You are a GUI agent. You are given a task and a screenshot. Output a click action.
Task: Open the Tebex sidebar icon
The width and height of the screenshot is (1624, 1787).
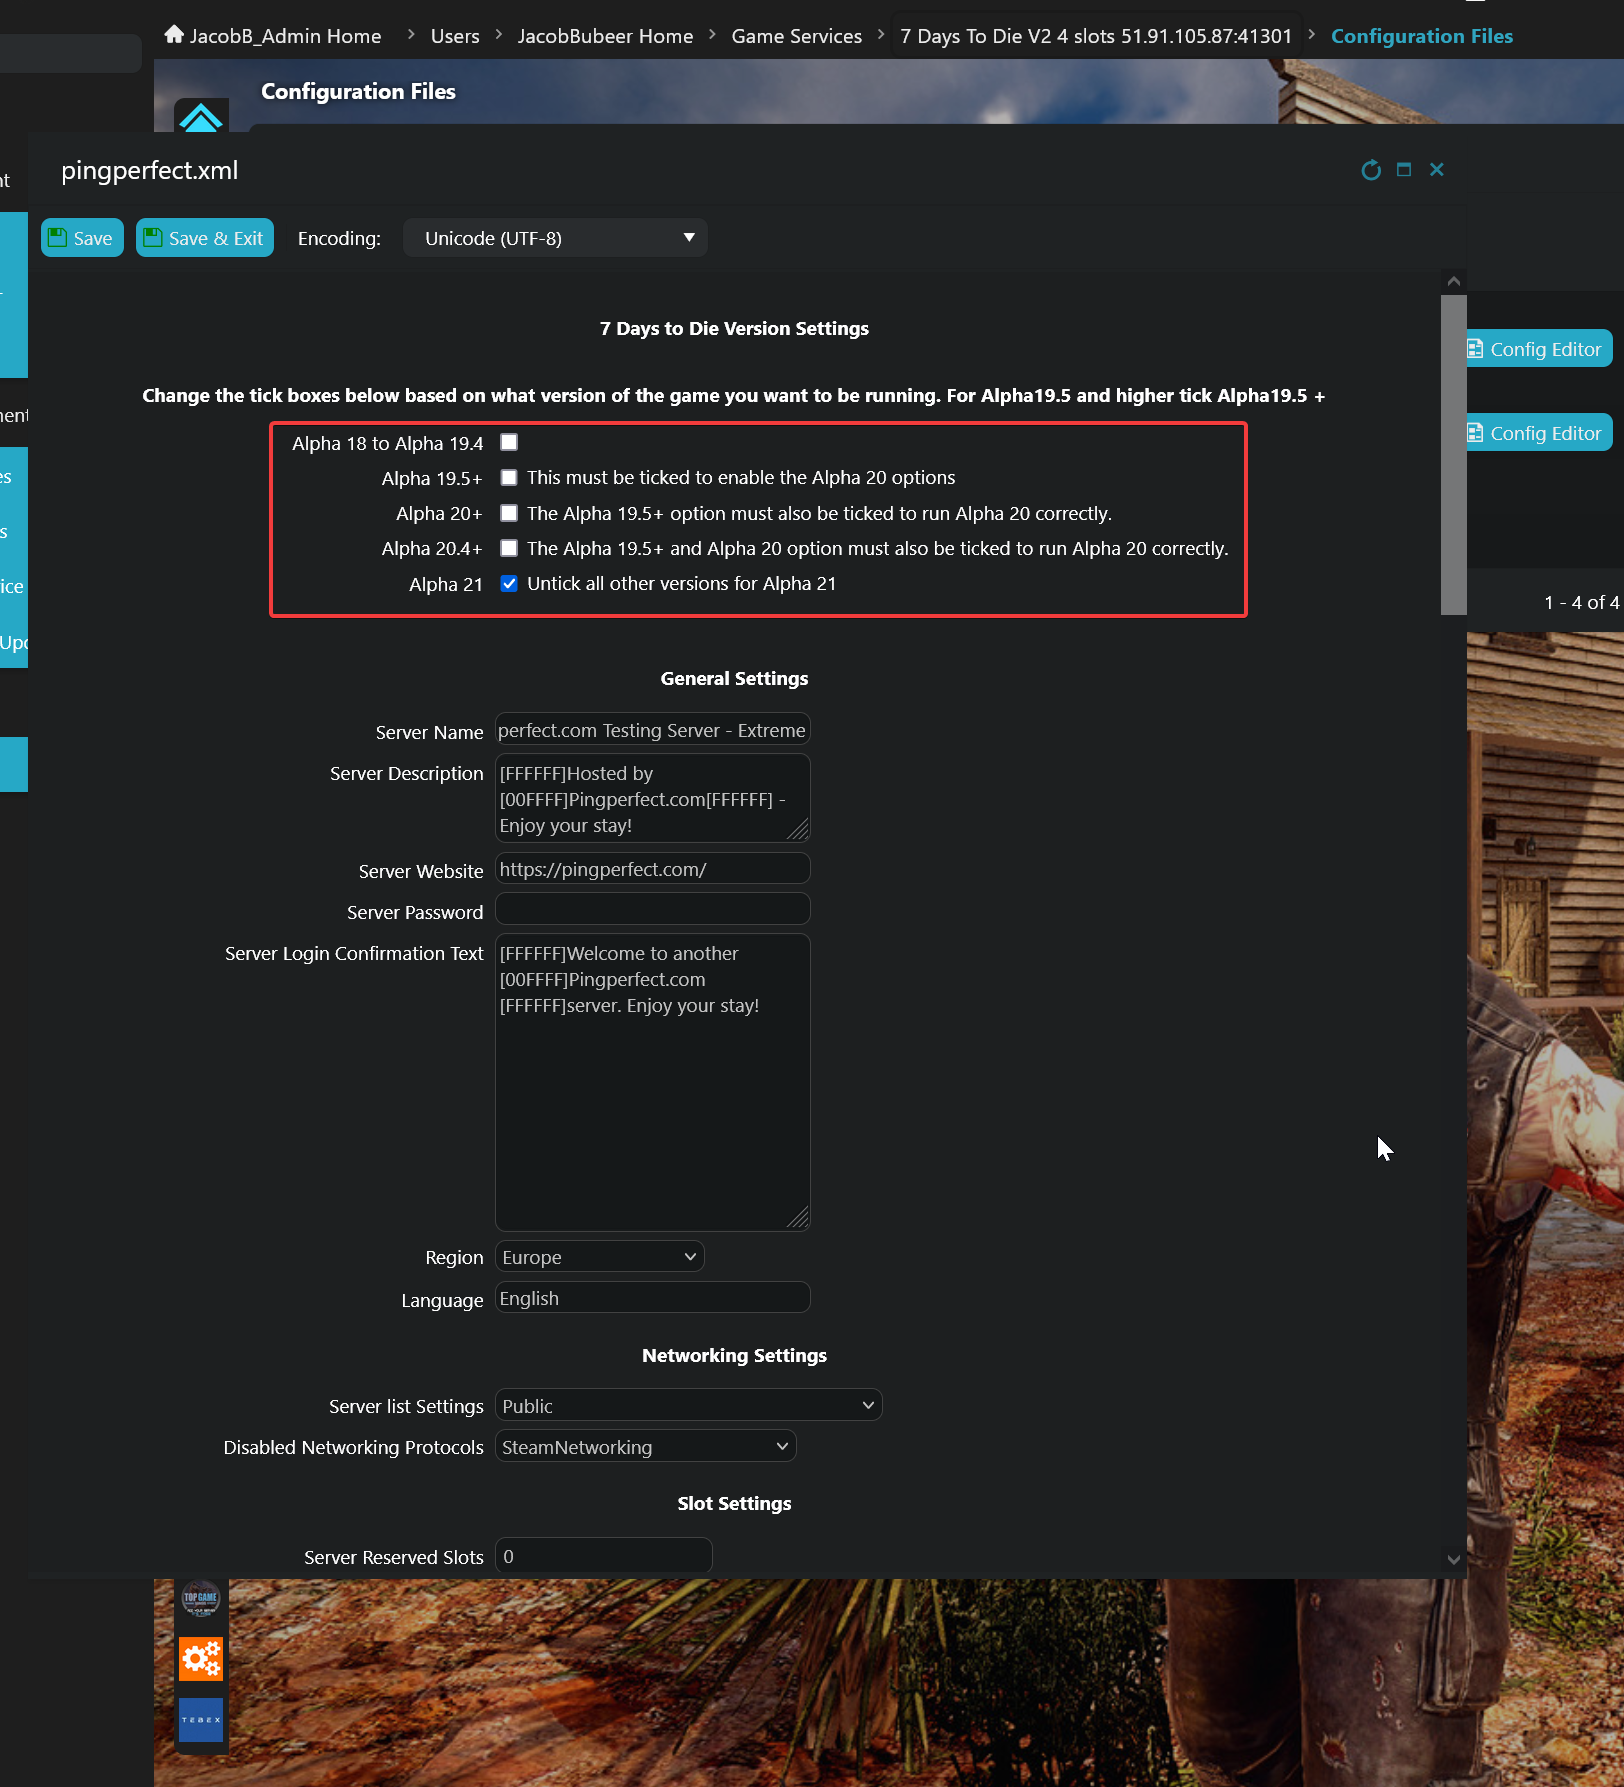point(201,1719)
